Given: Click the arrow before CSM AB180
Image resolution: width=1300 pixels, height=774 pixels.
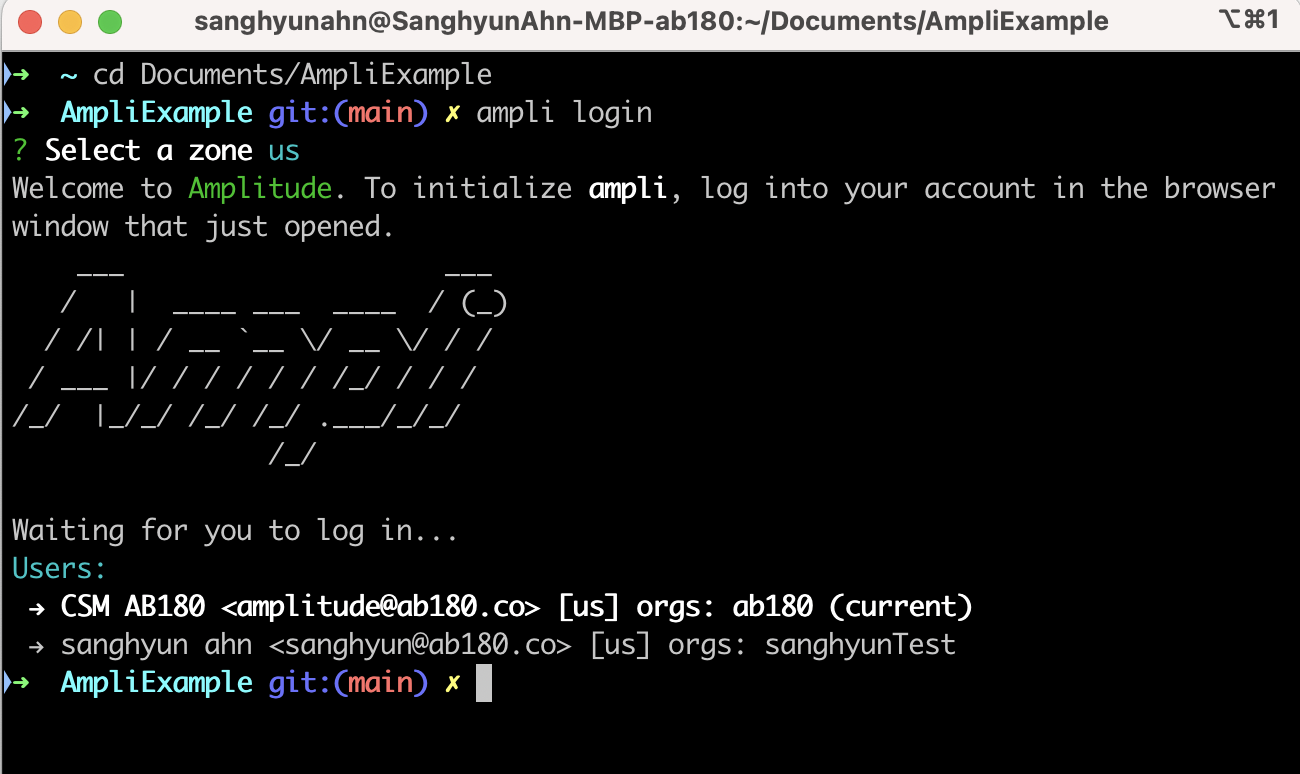Looking at the screenshot, I should point(37,608).
